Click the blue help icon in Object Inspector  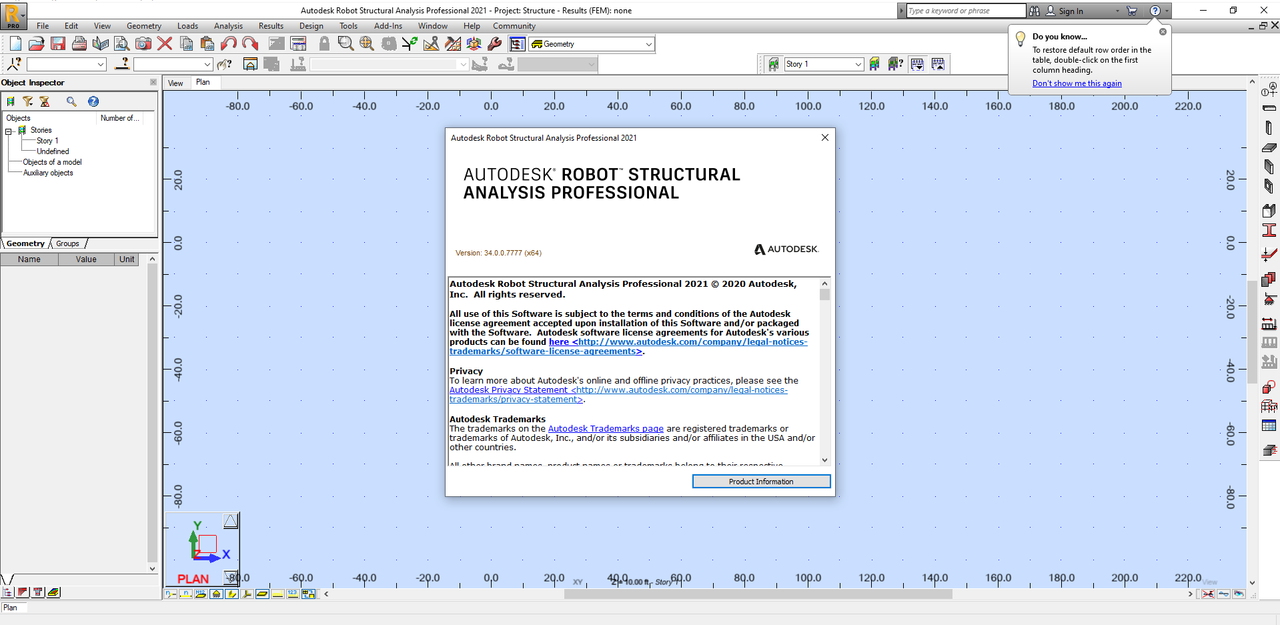pyautogui.click(x=93, y=101)
